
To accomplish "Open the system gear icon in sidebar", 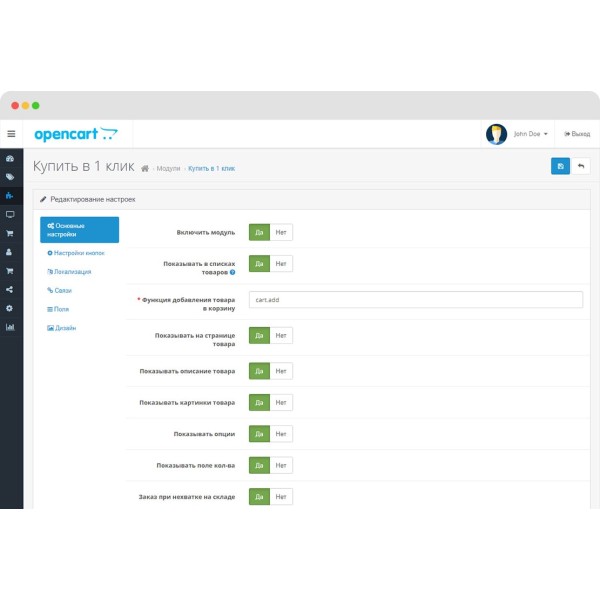I will 10,308.
